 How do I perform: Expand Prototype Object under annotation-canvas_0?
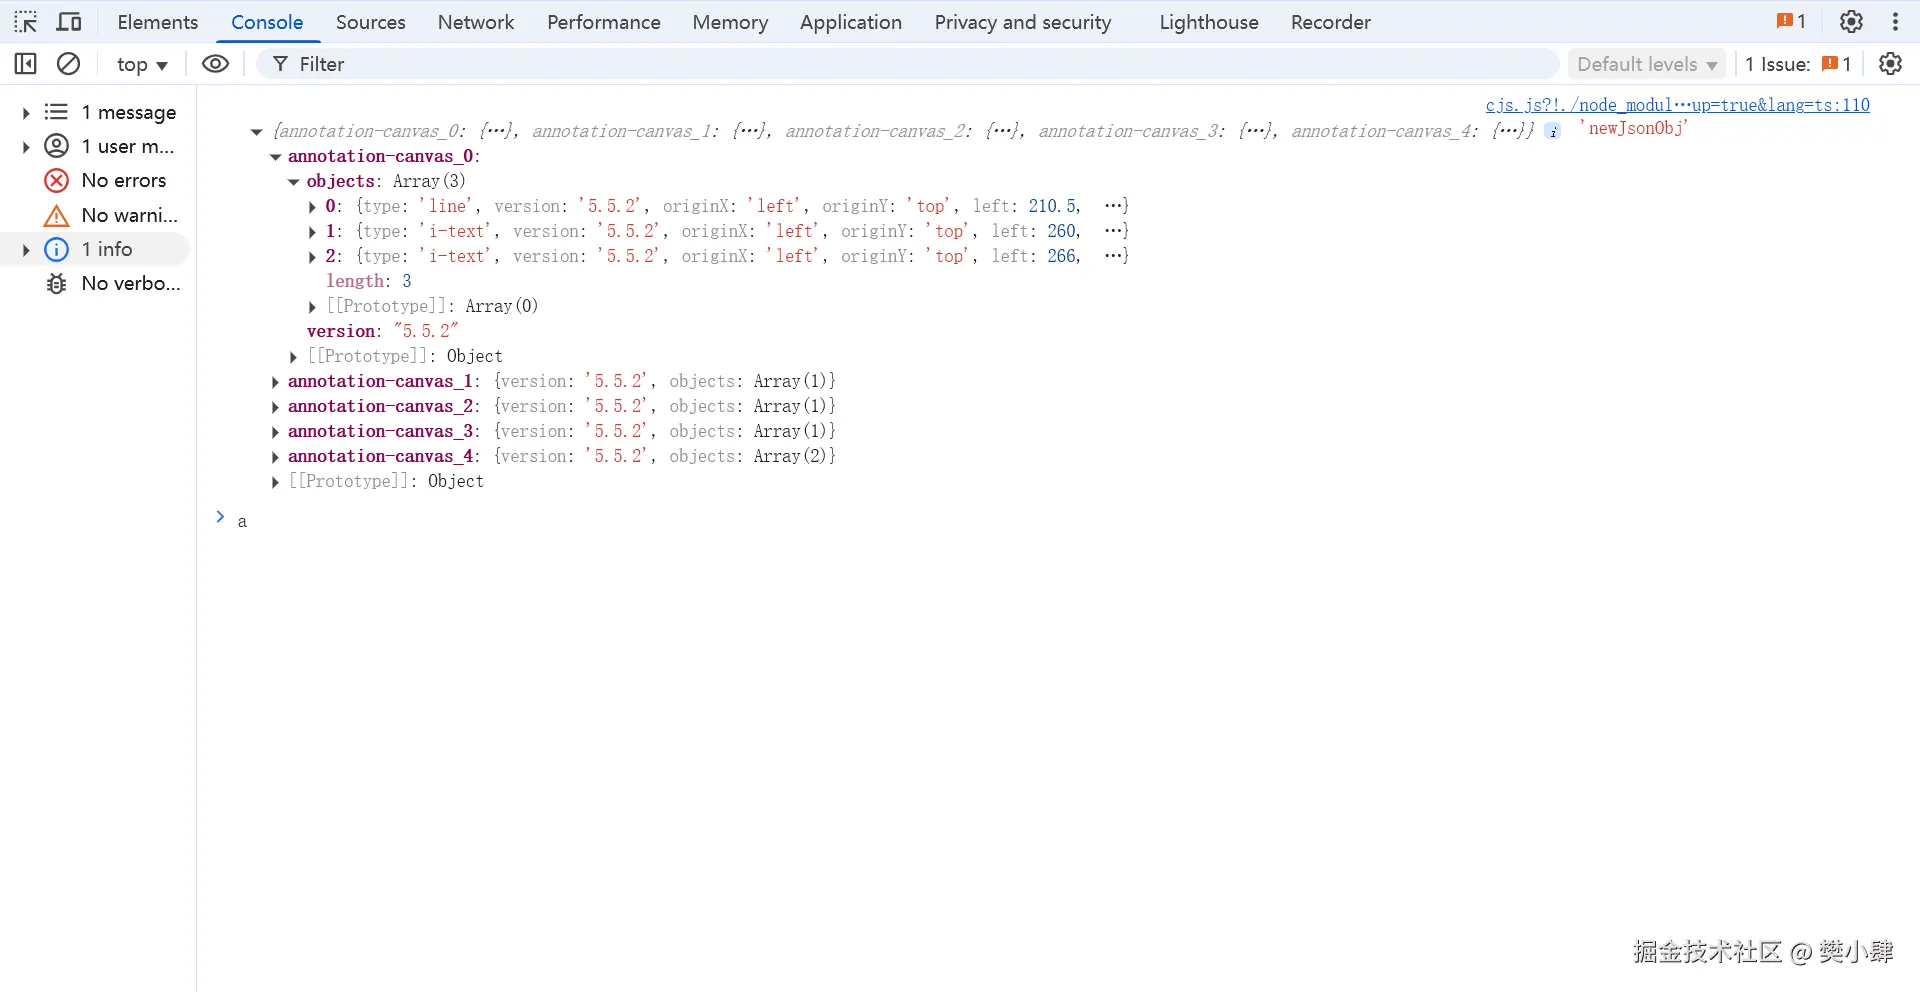293,357
